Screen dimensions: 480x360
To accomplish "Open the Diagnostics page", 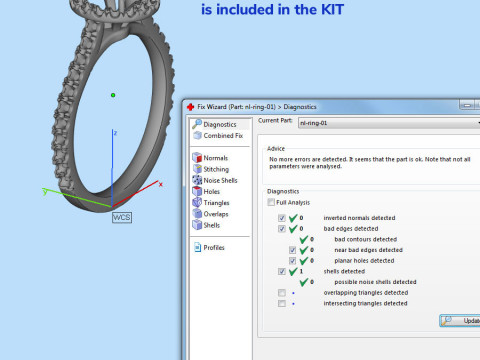I will tap(220, 124).
